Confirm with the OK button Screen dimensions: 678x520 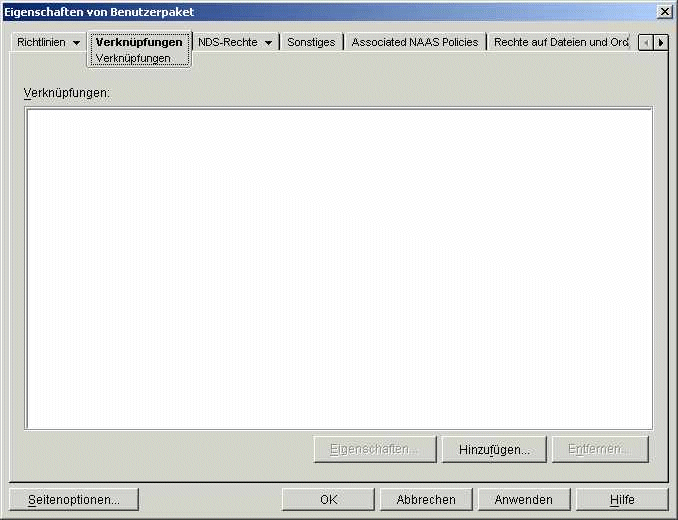(x=328, y=500)
